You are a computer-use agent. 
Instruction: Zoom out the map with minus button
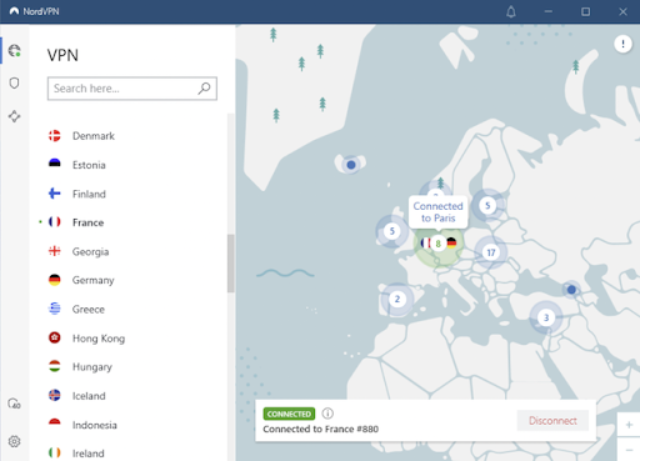coord(629,450)
